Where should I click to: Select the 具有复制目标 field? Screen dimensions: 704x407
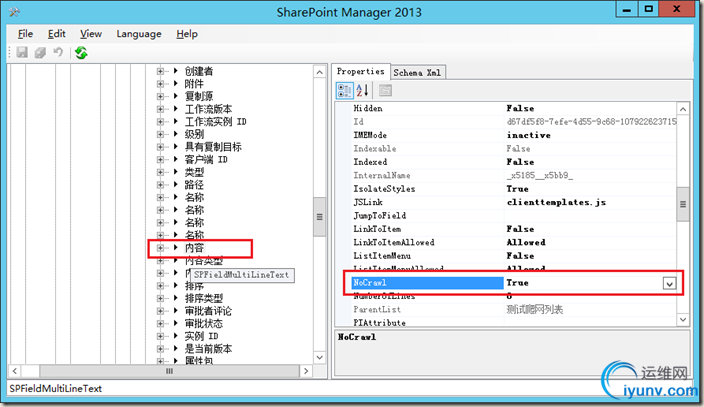(x=213, y=147)
